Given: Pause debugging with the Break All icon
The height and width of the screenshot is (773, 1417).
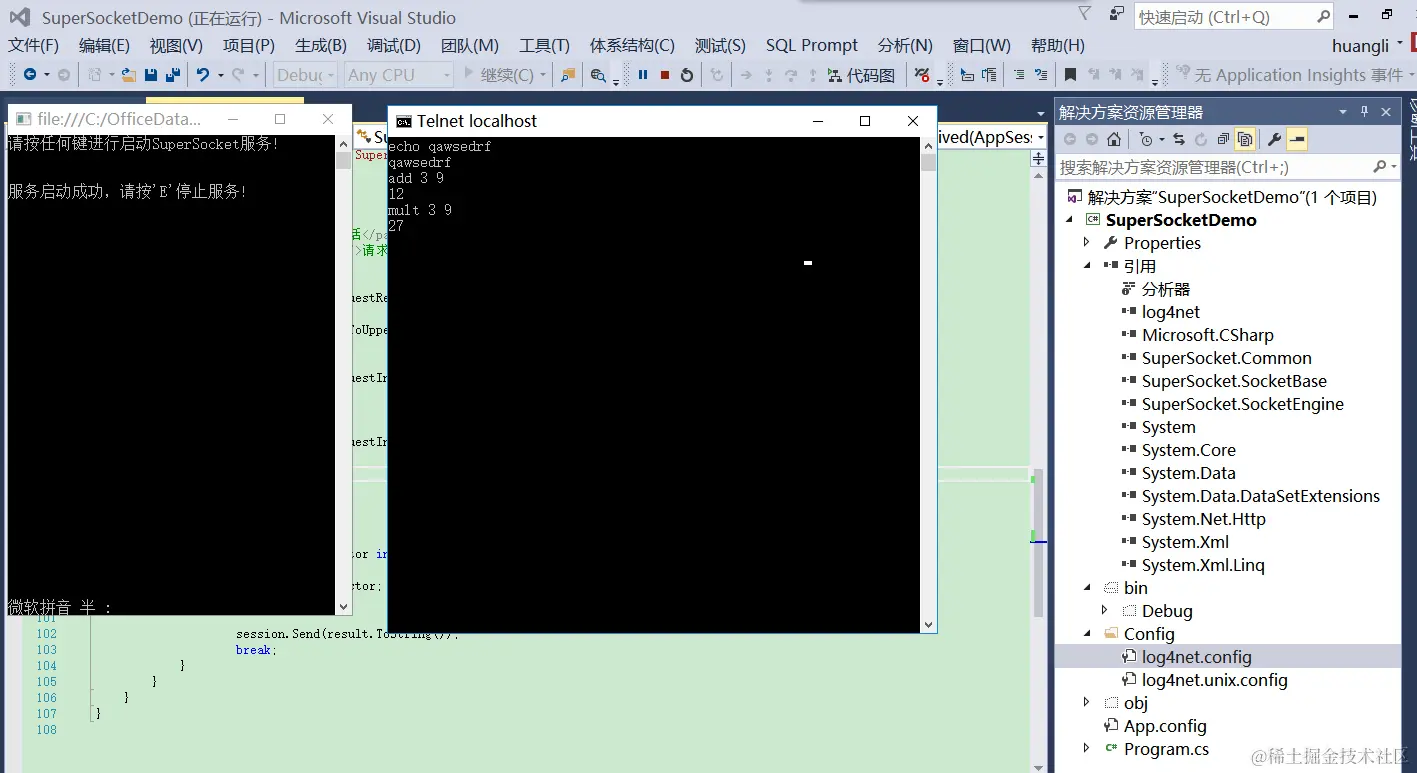Looking at the screenshot, I should point(643,75).
